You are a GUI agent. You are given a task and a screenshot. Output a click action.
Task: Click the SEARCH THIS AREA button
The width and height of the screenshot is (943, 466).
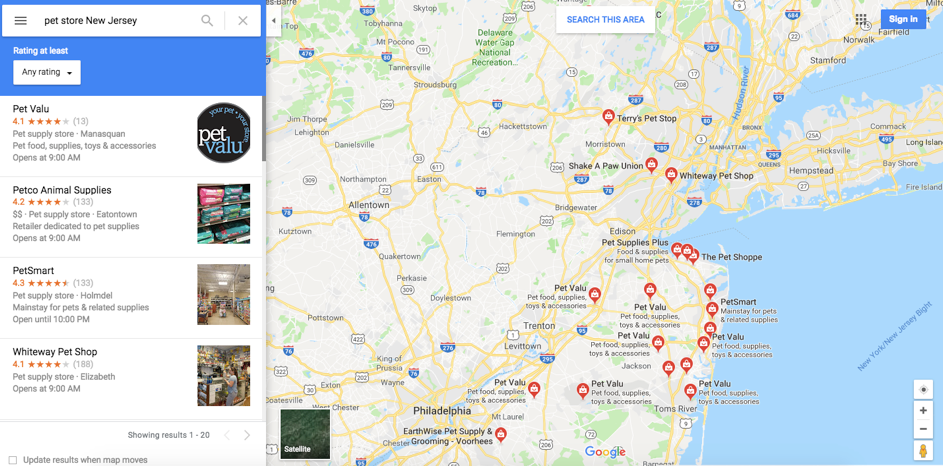pyautogui.click(x=606, y=20)
